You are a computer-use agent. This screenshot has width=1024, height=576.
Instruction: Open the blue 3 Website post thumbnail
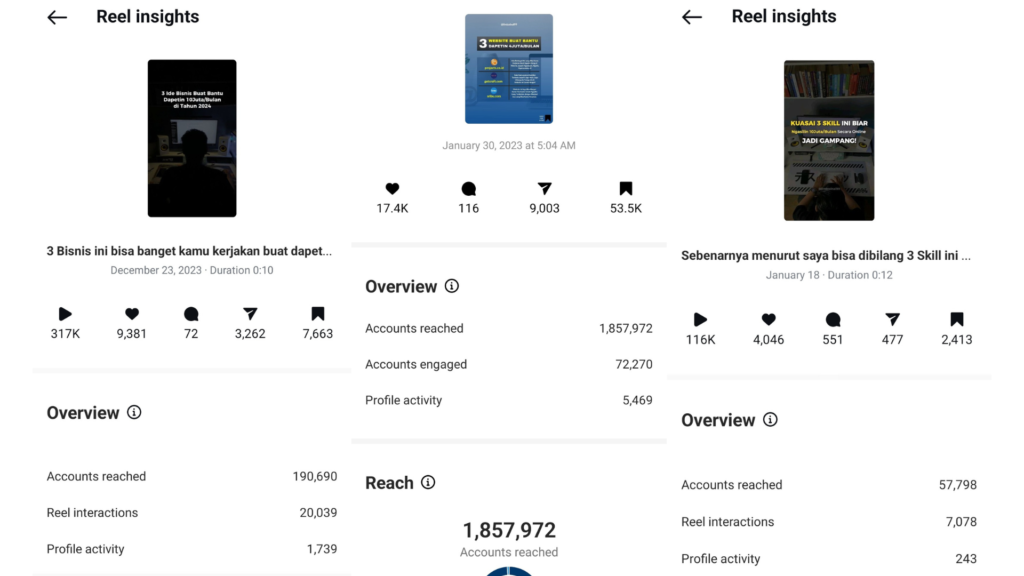[x=509, y=69]
